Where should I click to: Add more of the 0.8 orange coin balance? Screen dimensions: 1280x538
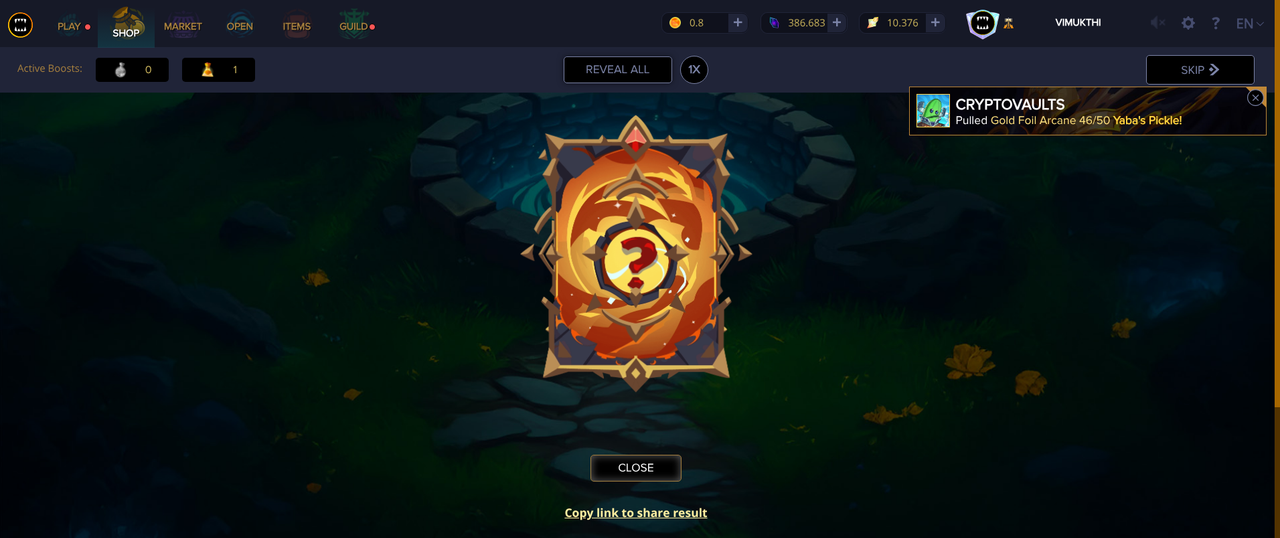tap(738, 23)
